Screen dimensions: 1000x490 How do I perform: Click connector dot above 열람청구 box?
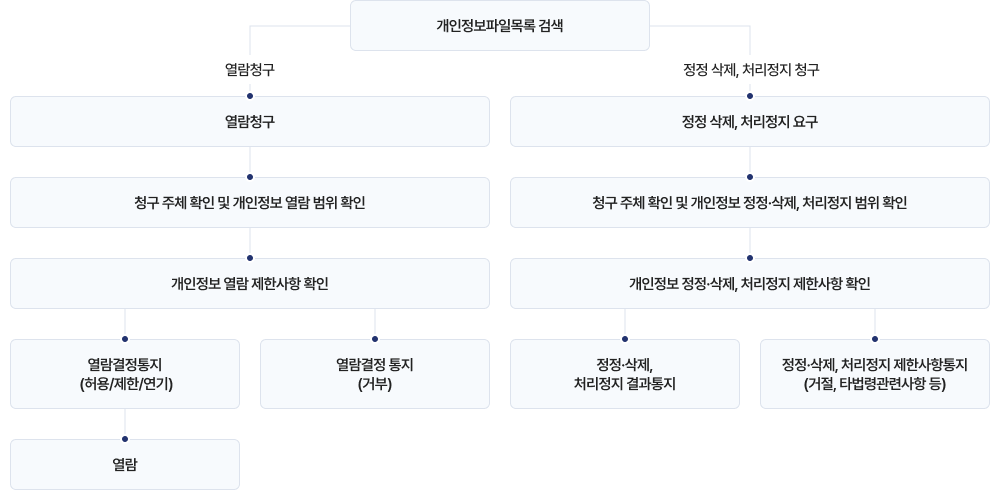point(250,96)
